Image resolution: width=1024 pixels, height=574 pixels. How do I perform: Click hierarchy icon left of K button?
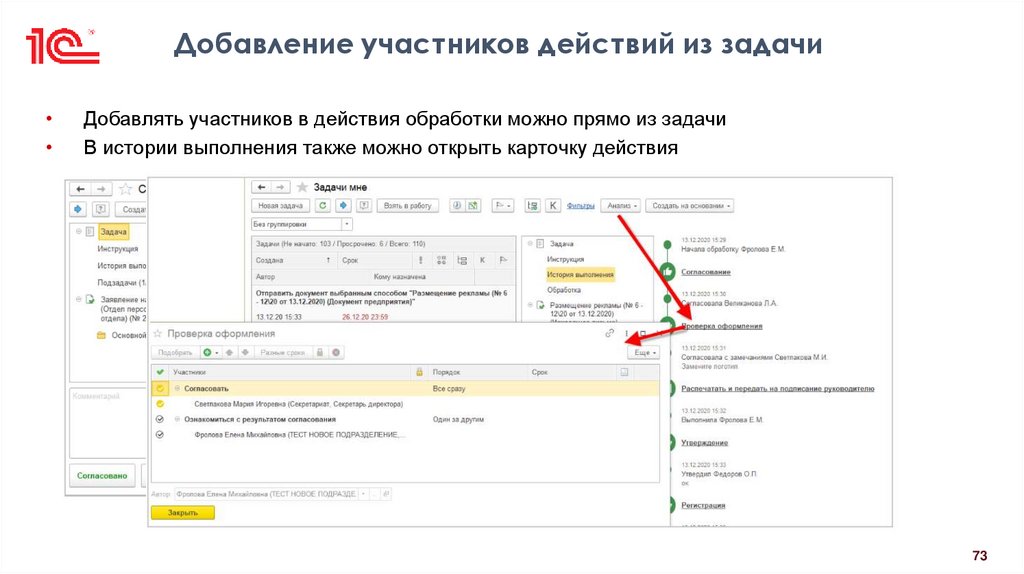coord(532,206)
